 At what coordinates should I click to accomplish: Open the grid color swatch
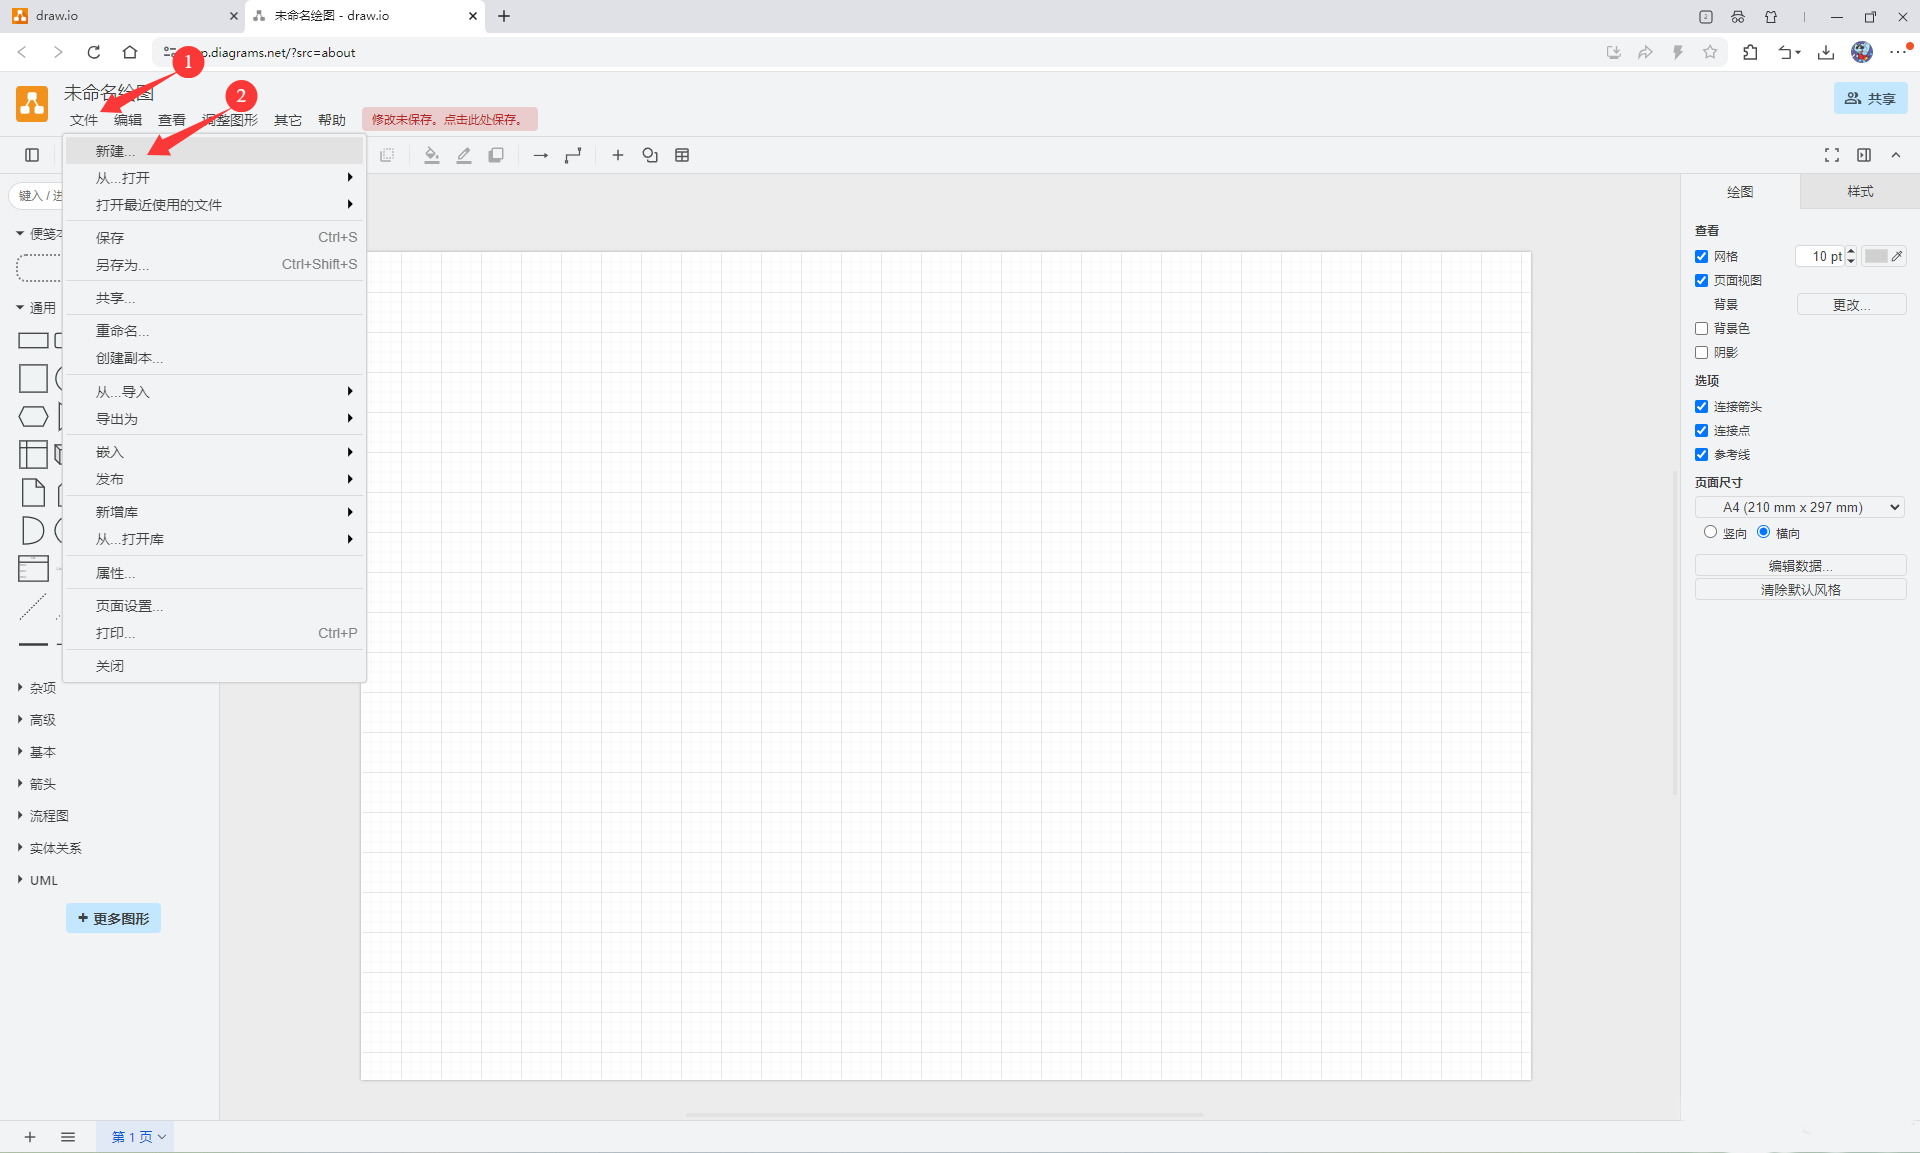1877,256
